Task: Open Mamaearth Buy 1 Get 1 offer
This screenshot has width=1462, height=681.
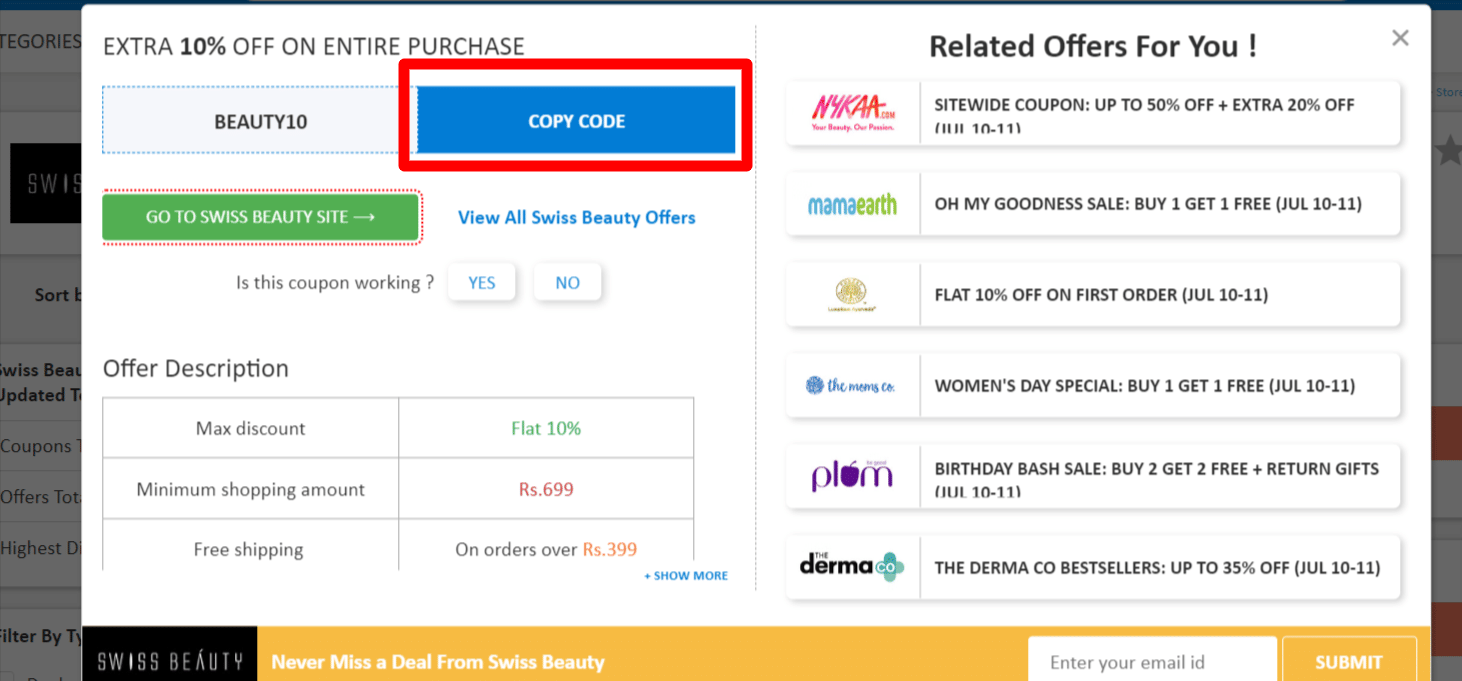Action: pyautogui.click(x=1148, y=204)
